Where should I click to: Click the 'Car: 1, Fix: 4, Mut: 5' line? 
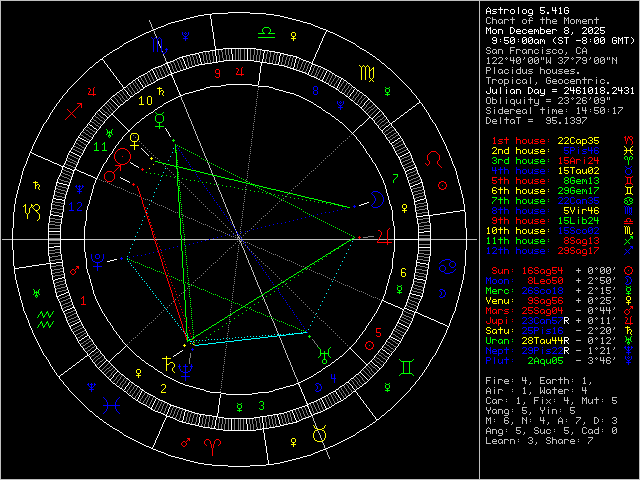point(551,401)
